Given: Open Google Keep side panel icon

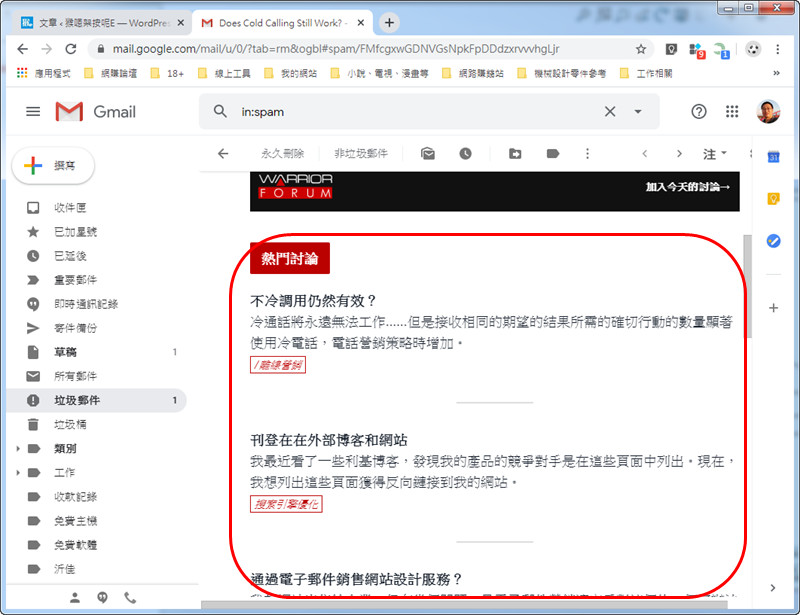Looking at the screenshot, I should (x=773, y=199).
